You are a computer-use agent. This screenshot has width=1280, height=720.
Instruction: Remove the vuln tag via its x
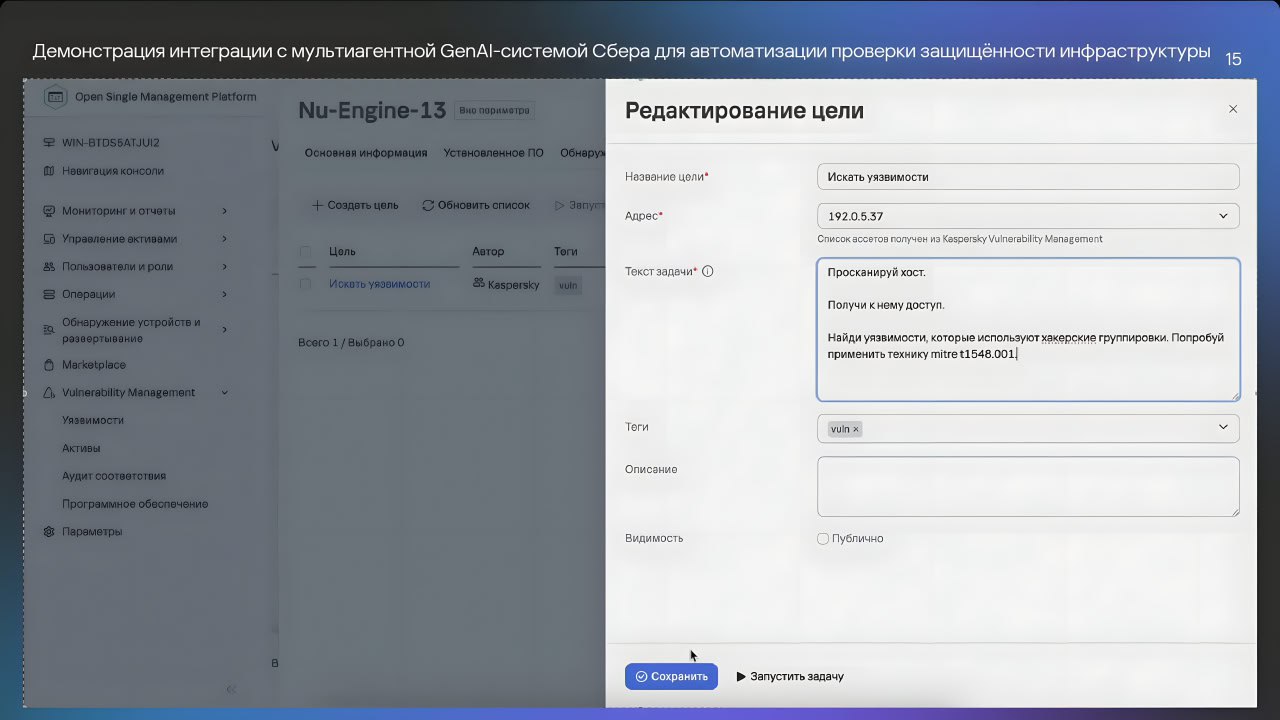click(x=856, y=429)
